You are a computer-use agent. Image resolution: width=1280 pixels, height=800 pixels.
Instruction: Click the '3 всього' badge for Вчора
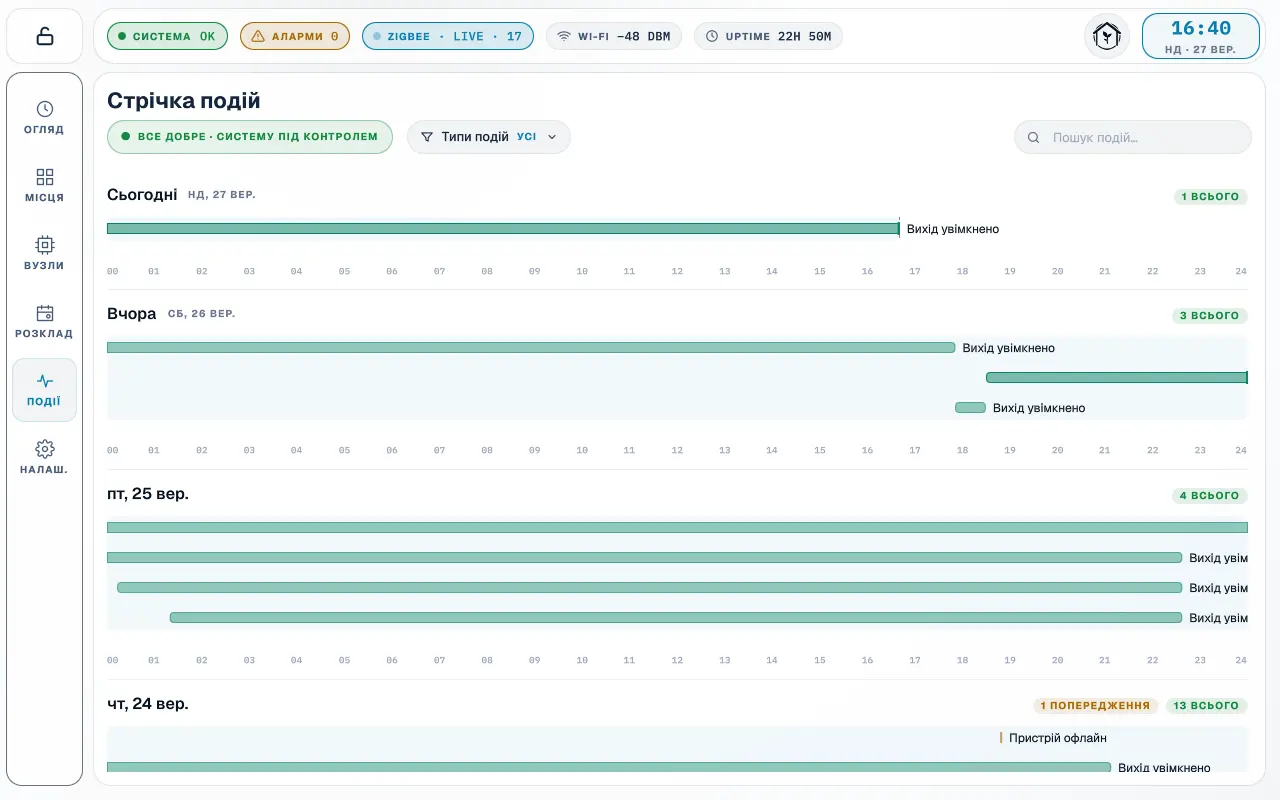pyautogui.click(x=1210, y=316)
